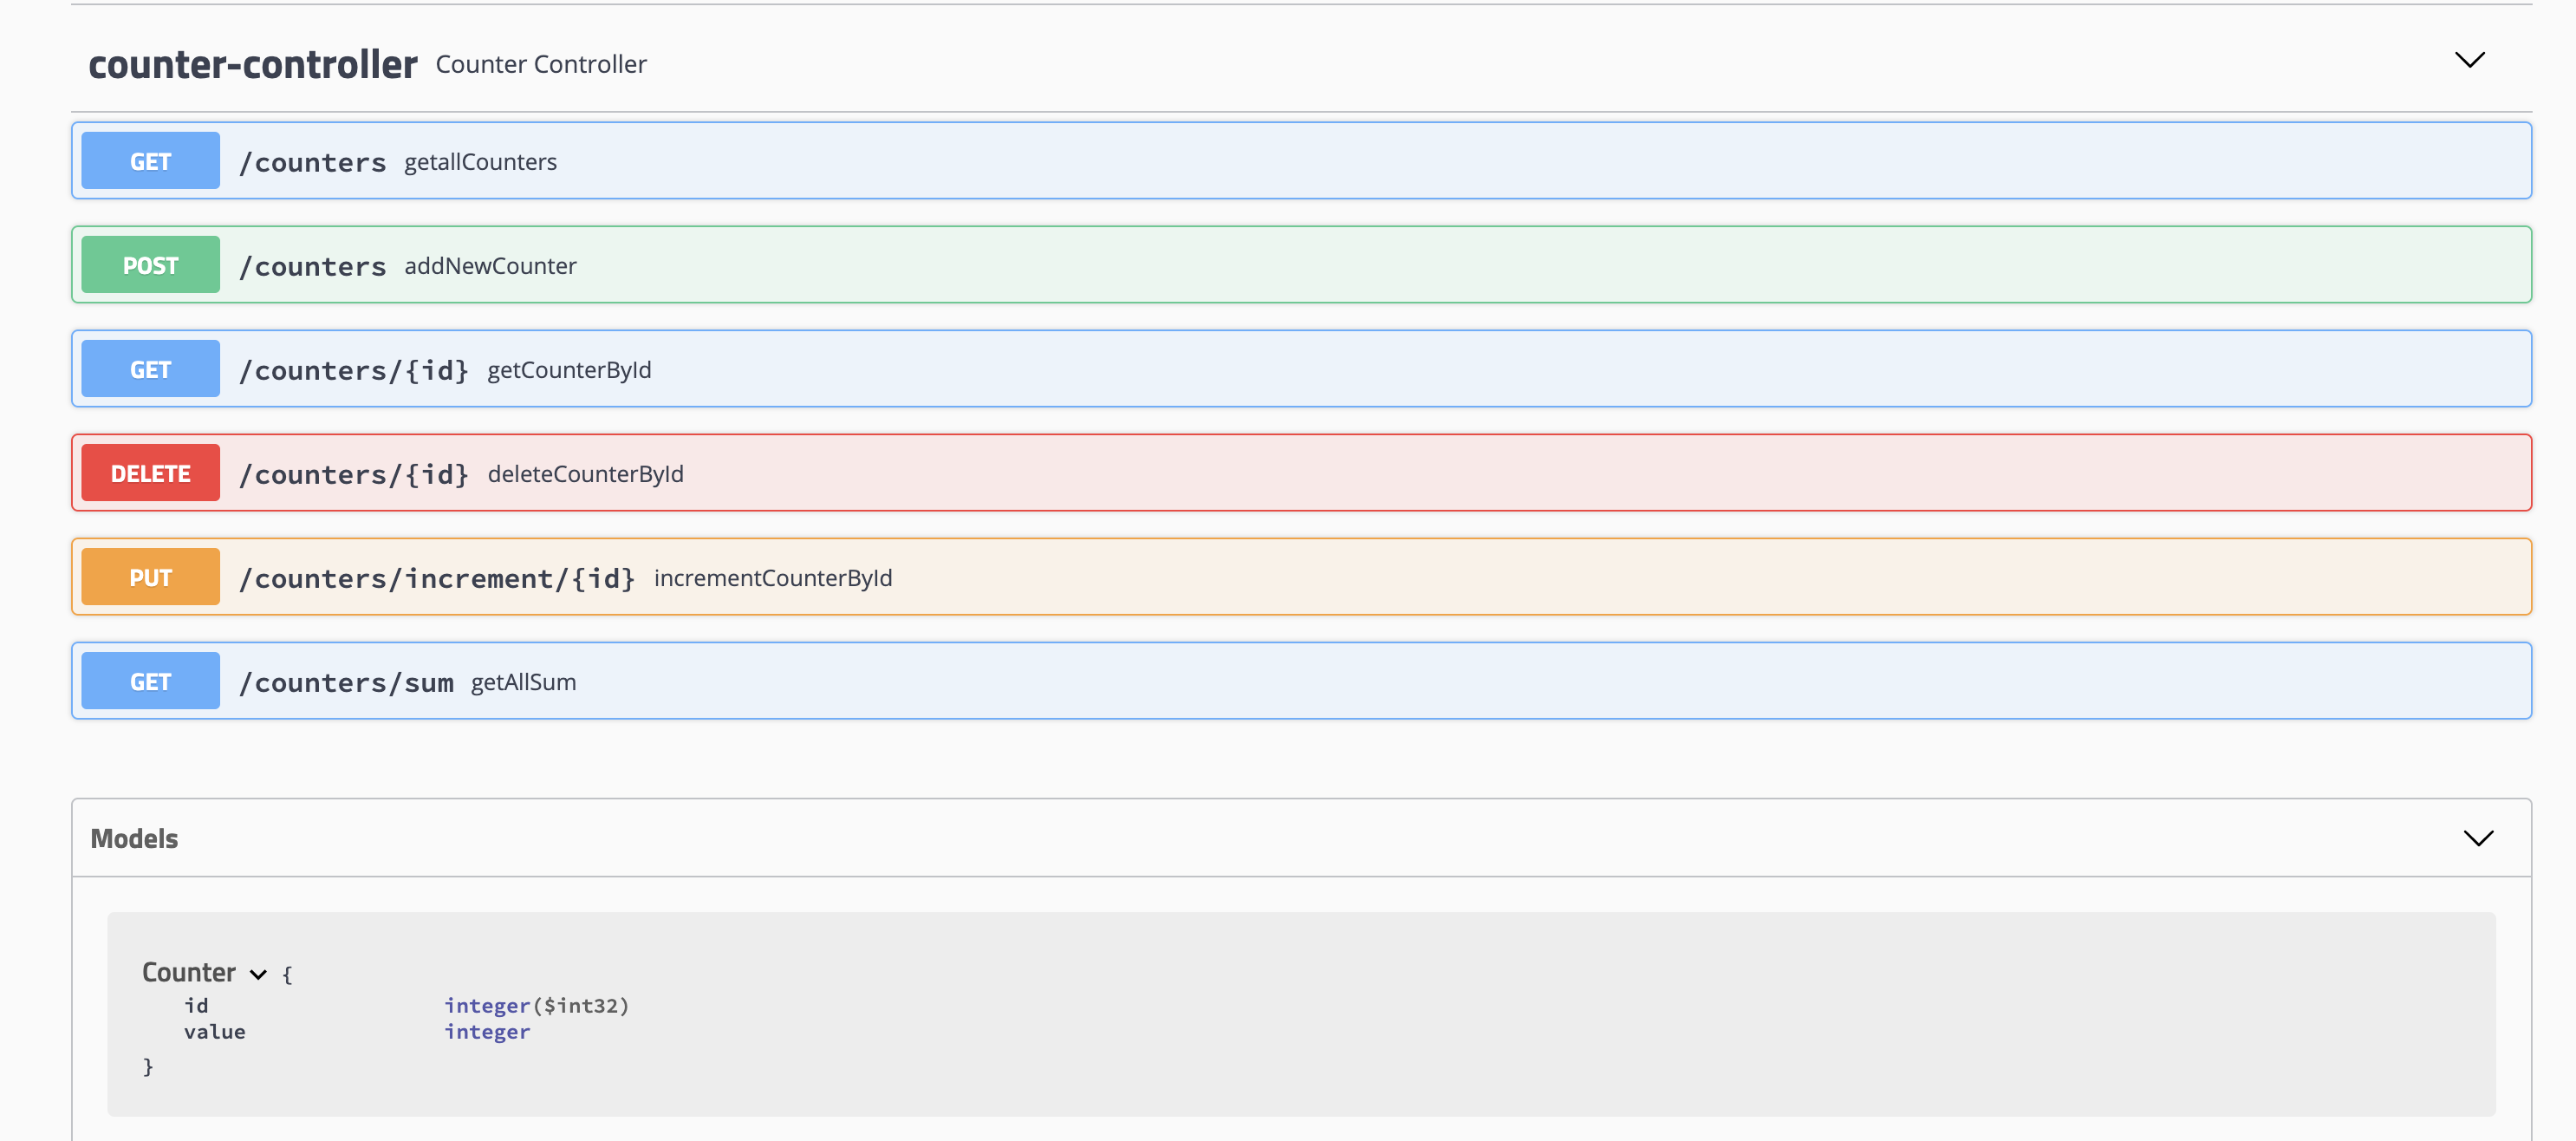Open the /counters/sum endpoint path
This screenshot has height=1141, width=2576.
pyautogui.click(x=346, y=682)
